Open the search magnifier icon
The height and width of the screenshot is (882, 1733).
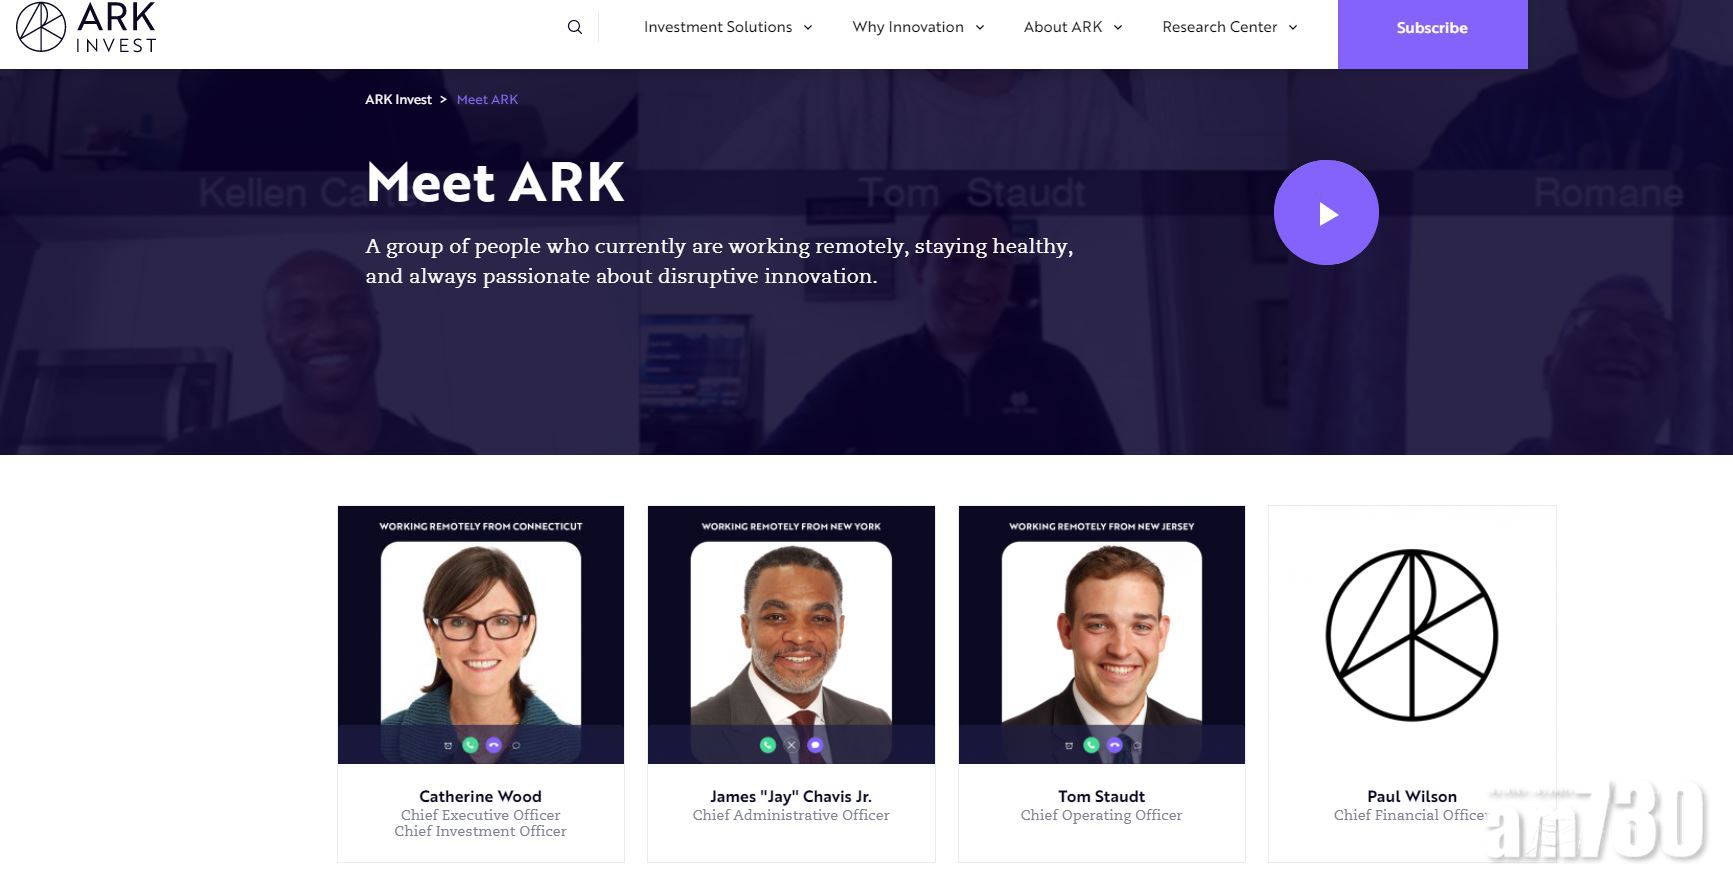point(575,27)
